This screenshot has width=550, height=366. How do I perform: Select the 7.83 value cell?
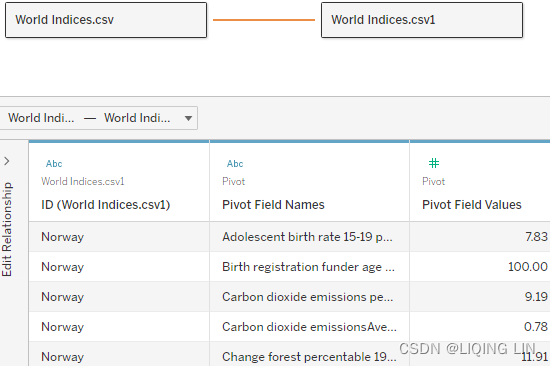point(480,237)
